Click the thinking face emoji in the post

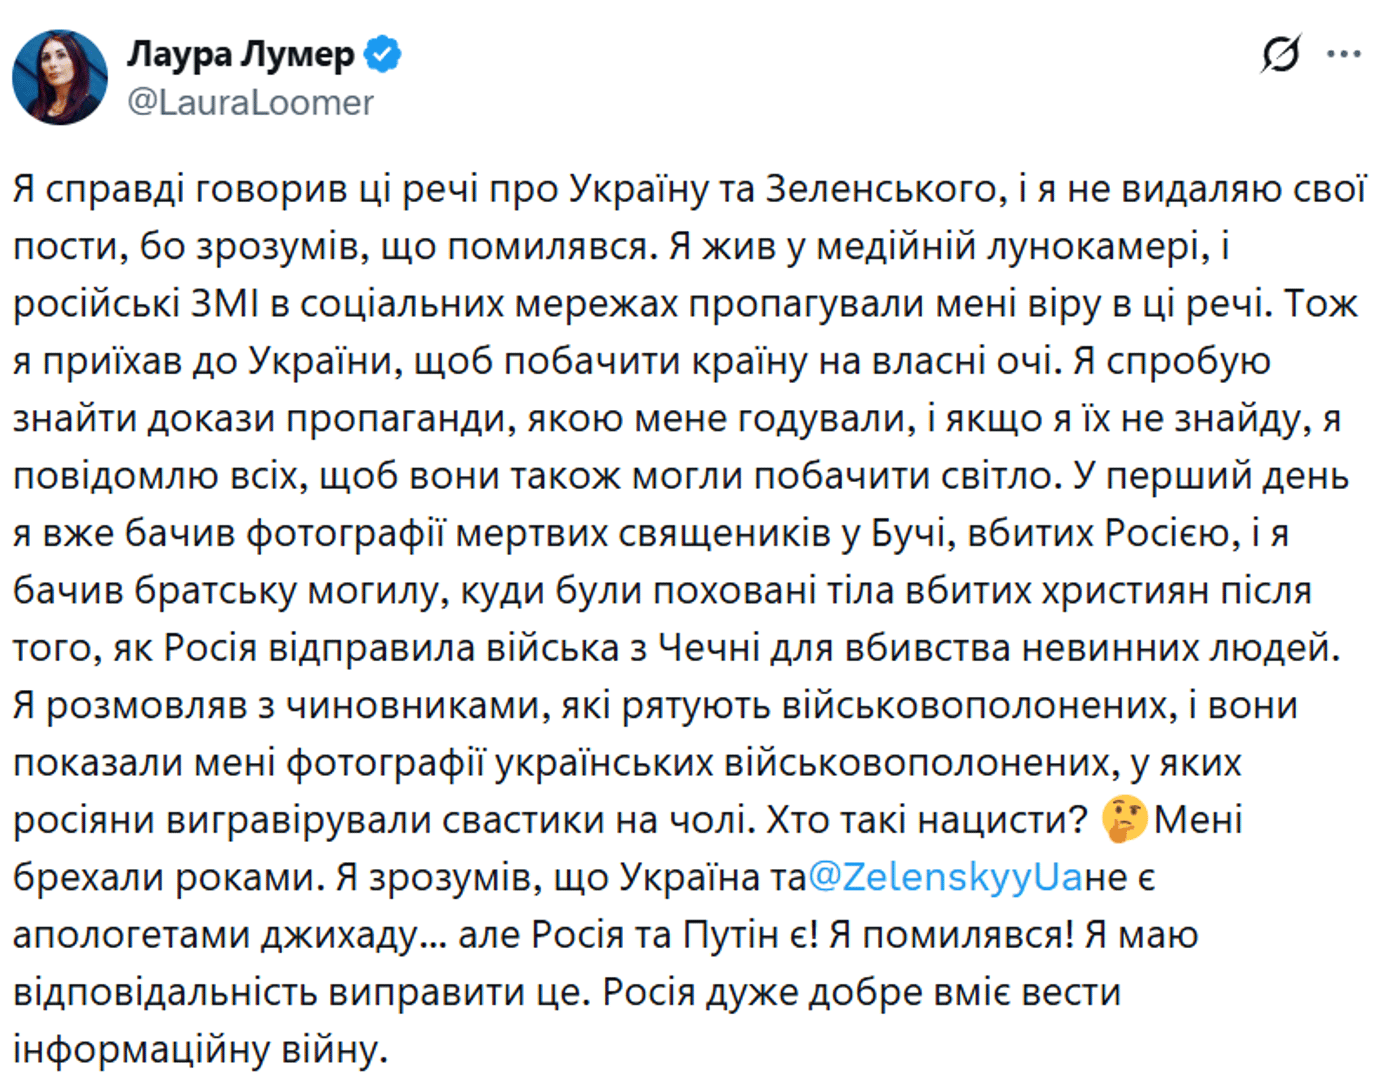(1124, 820)
